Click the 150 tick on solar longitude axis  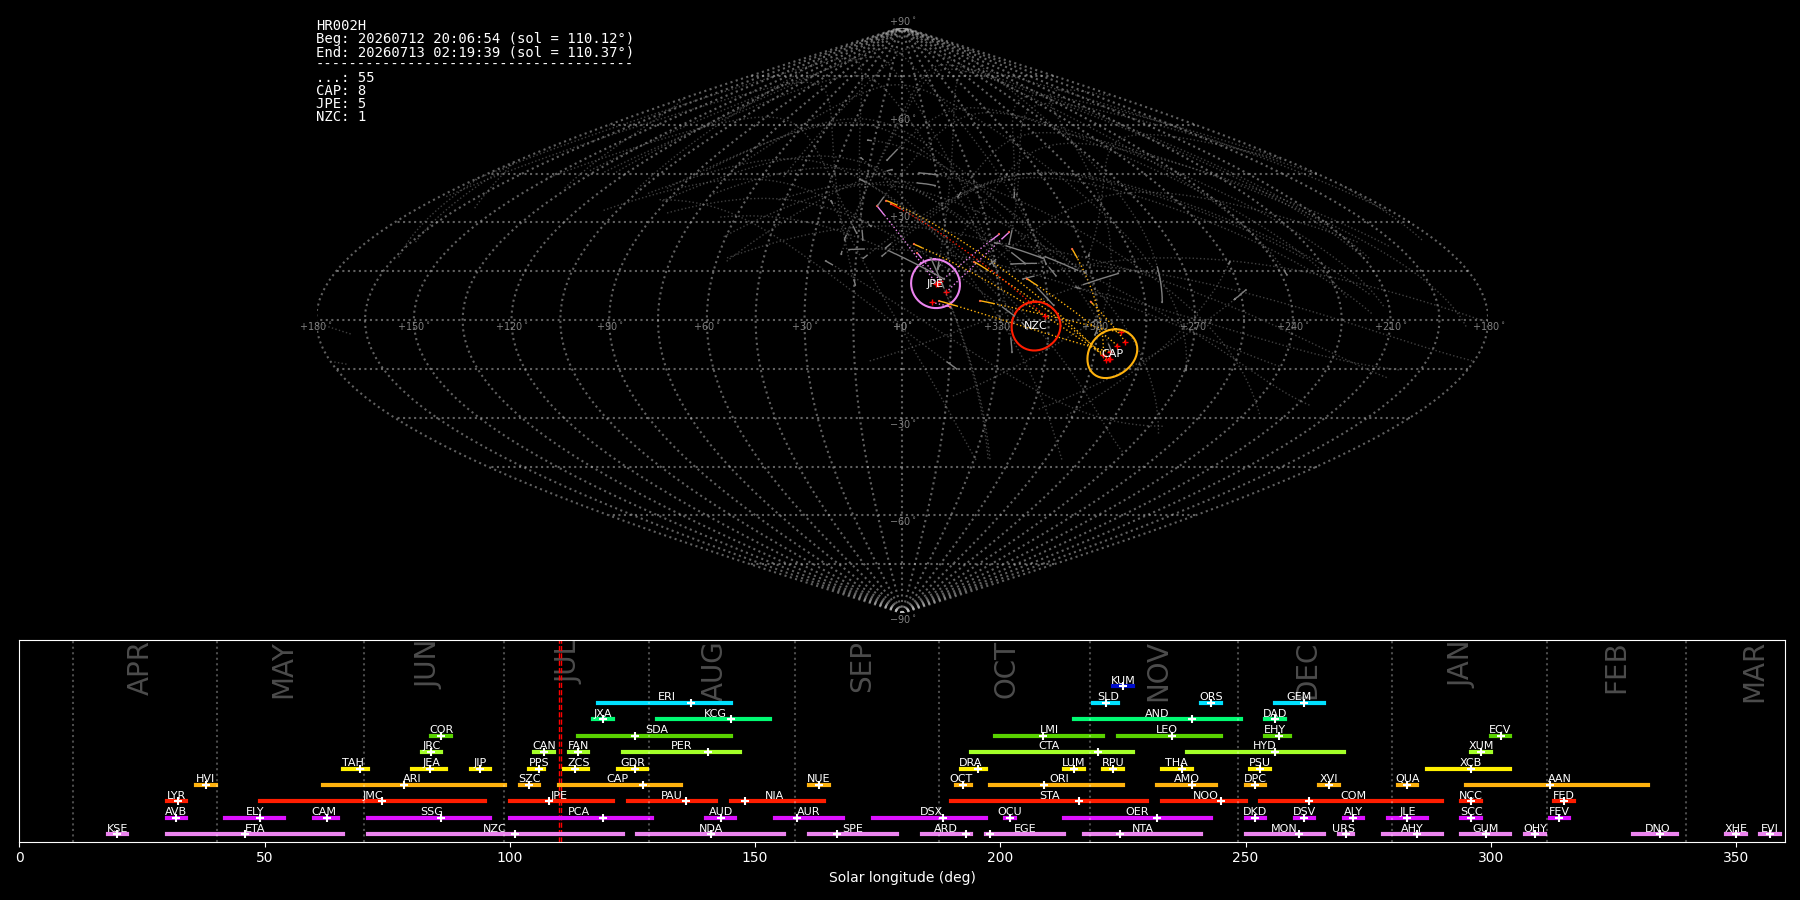755,858
